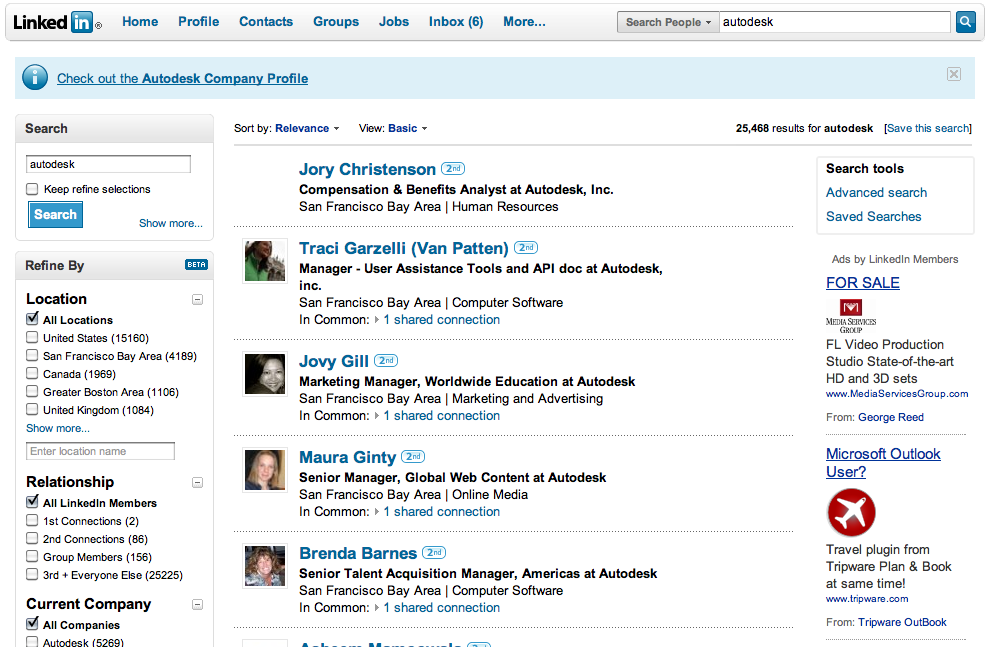Click the red airplane Tripware ad icon
This screenshot has width=985, height=647.
pyautogui.click(x=851, y=513)
